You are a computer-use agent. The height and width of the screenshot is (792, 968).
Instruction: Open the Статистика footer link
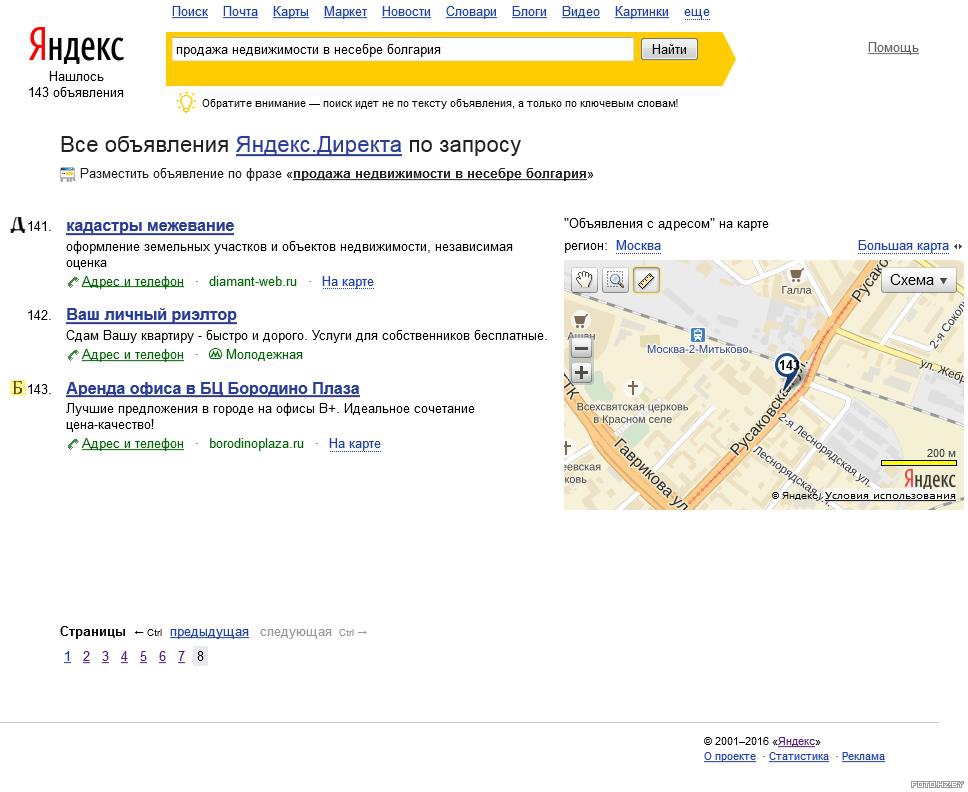tap(799, 756)
